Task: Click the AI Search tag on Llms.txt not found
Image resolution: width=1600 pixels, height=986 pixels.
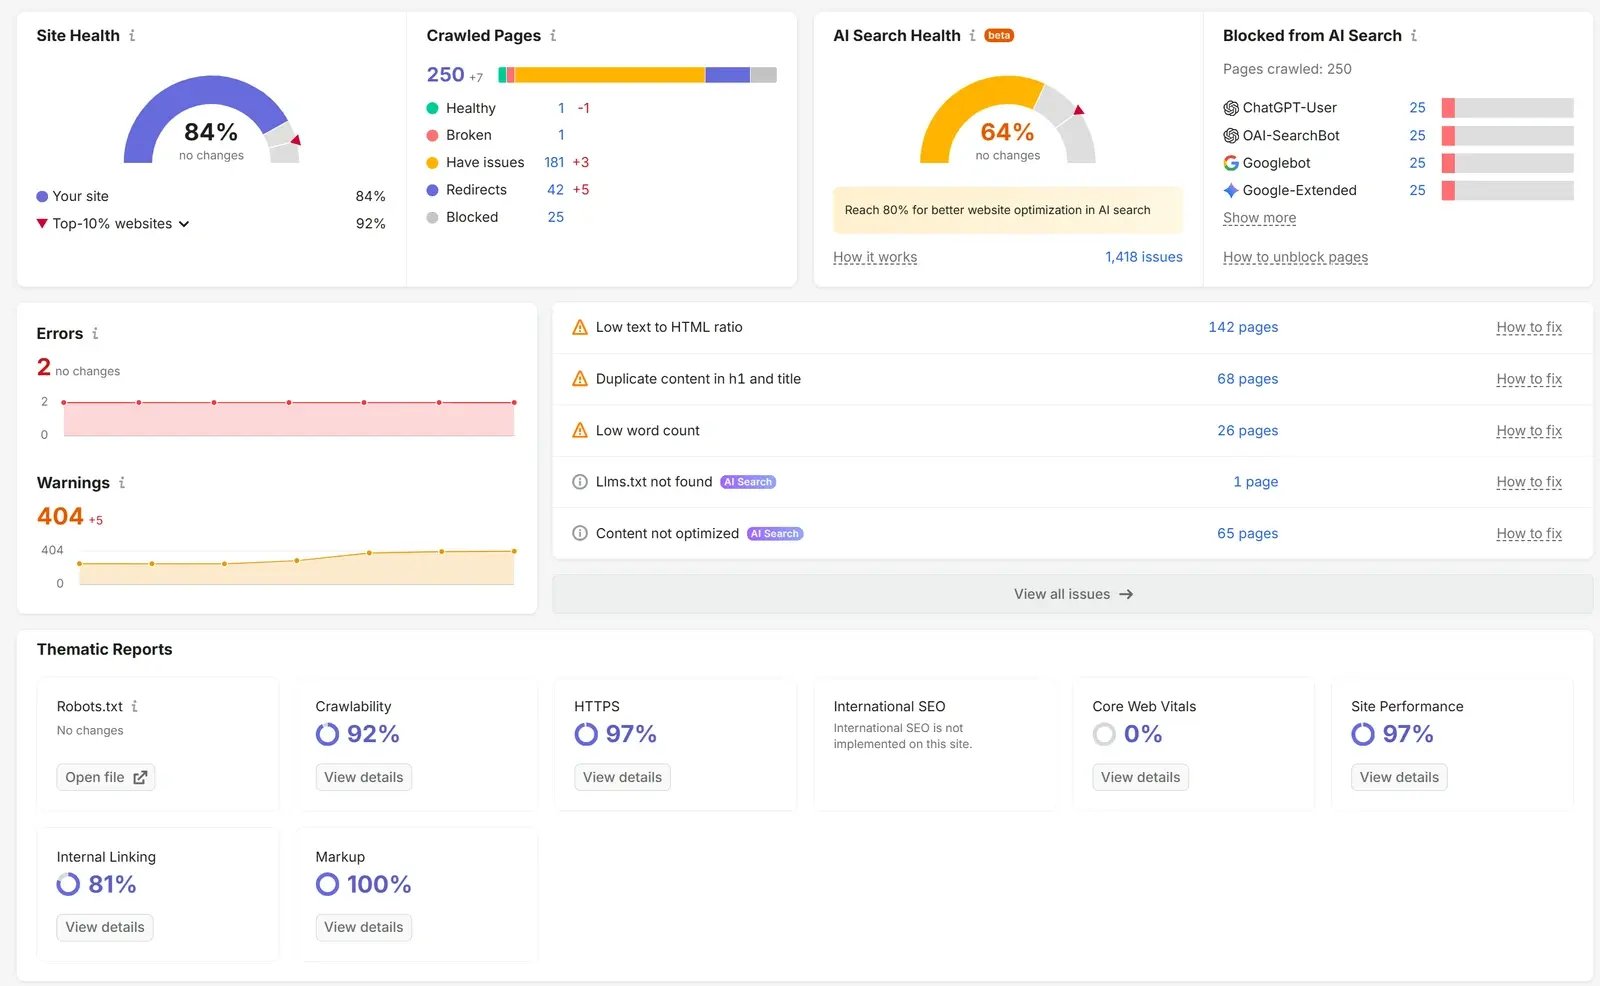Action: (x=748, y=482)
